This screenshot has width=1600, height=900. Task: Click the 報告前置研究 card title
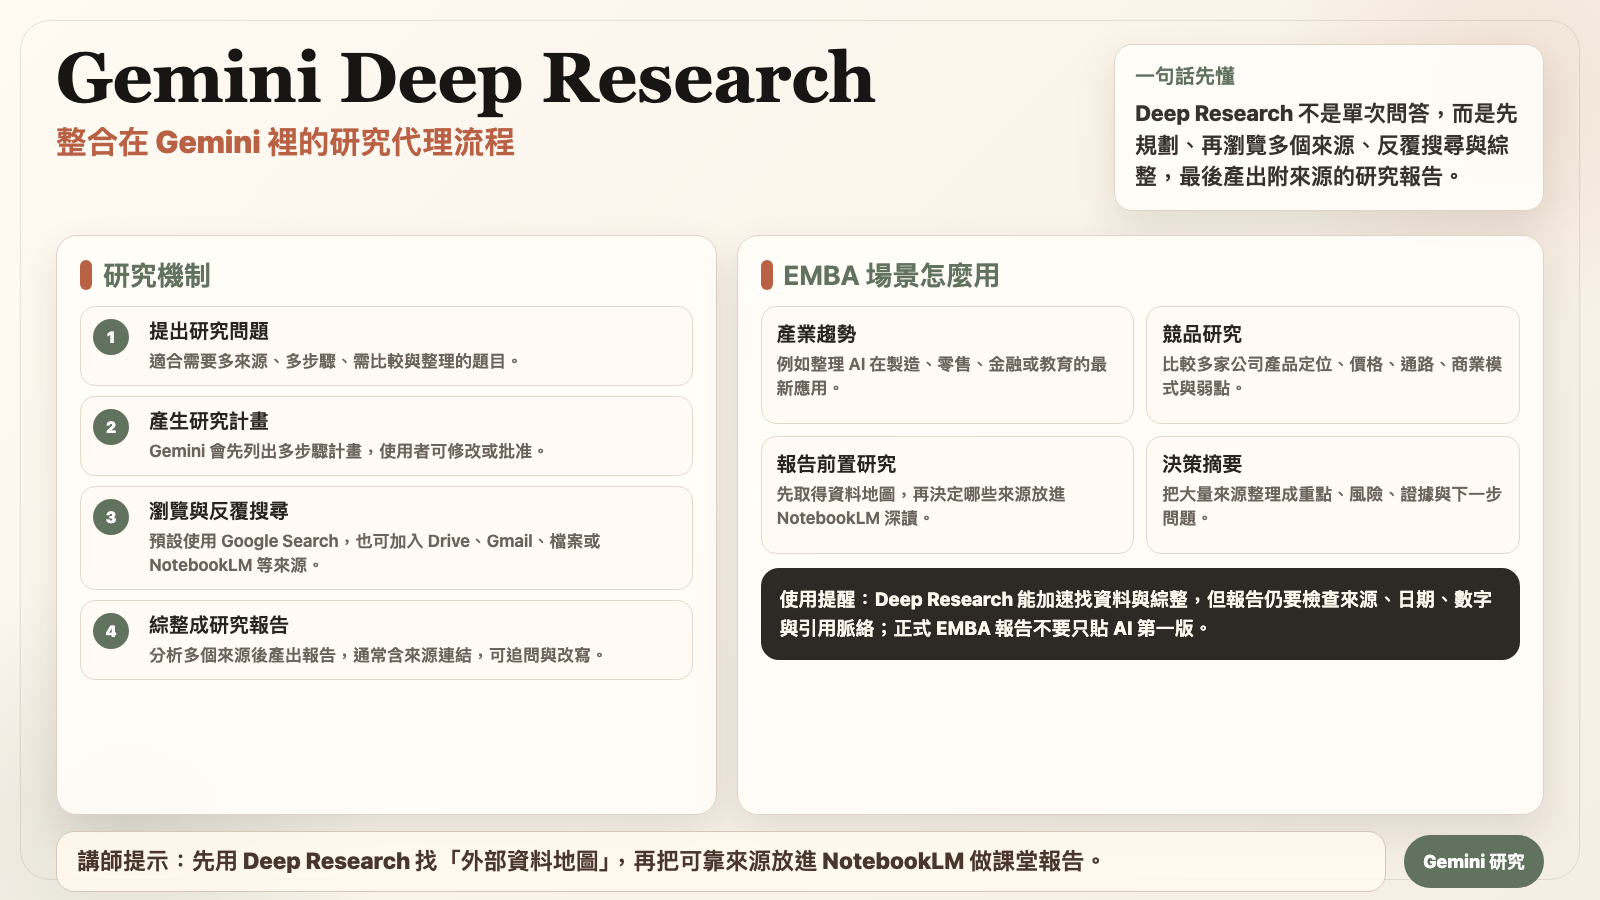837,464
